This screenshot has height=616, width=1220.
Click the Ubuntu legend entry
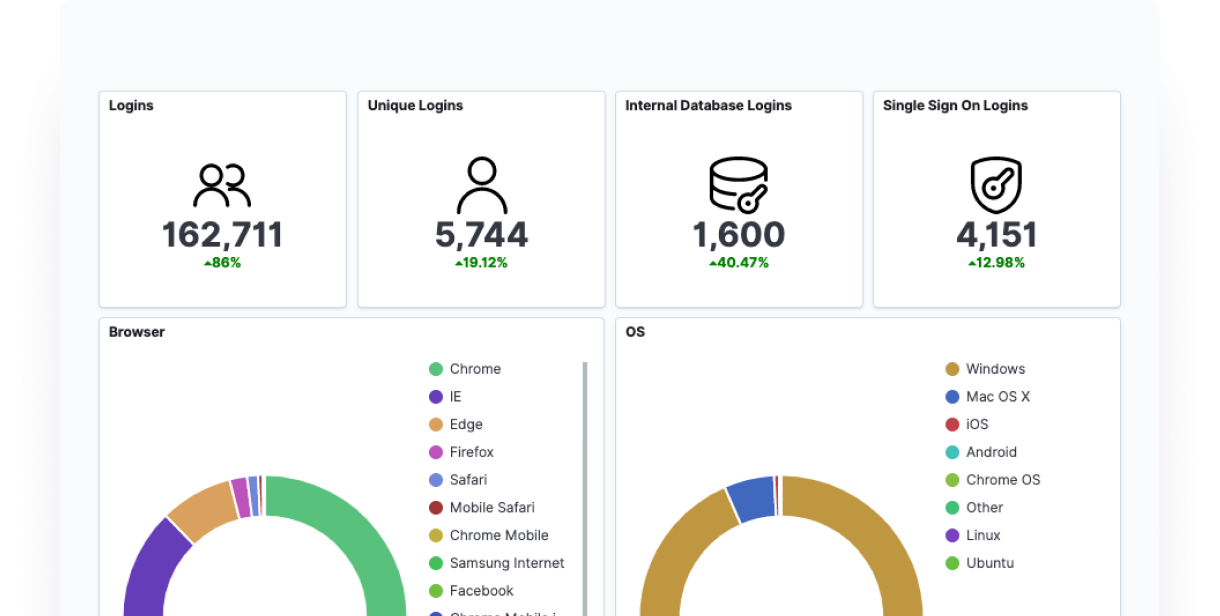point(990,563)
